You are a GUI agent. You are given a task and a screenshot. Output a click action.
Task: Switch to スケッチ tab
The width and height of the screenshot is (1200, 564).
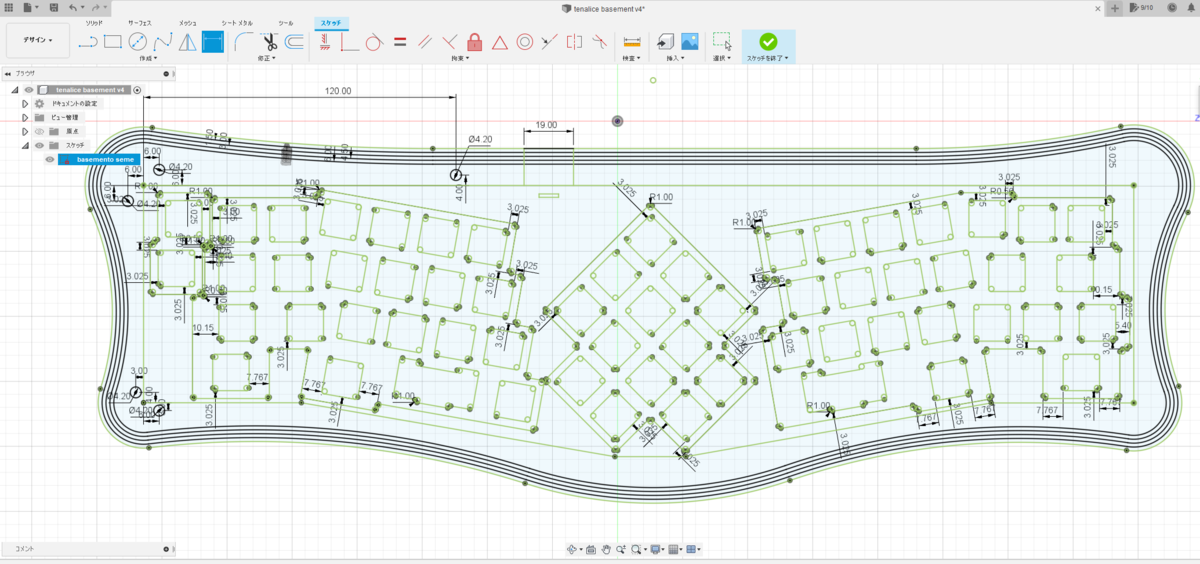[331, 21]
